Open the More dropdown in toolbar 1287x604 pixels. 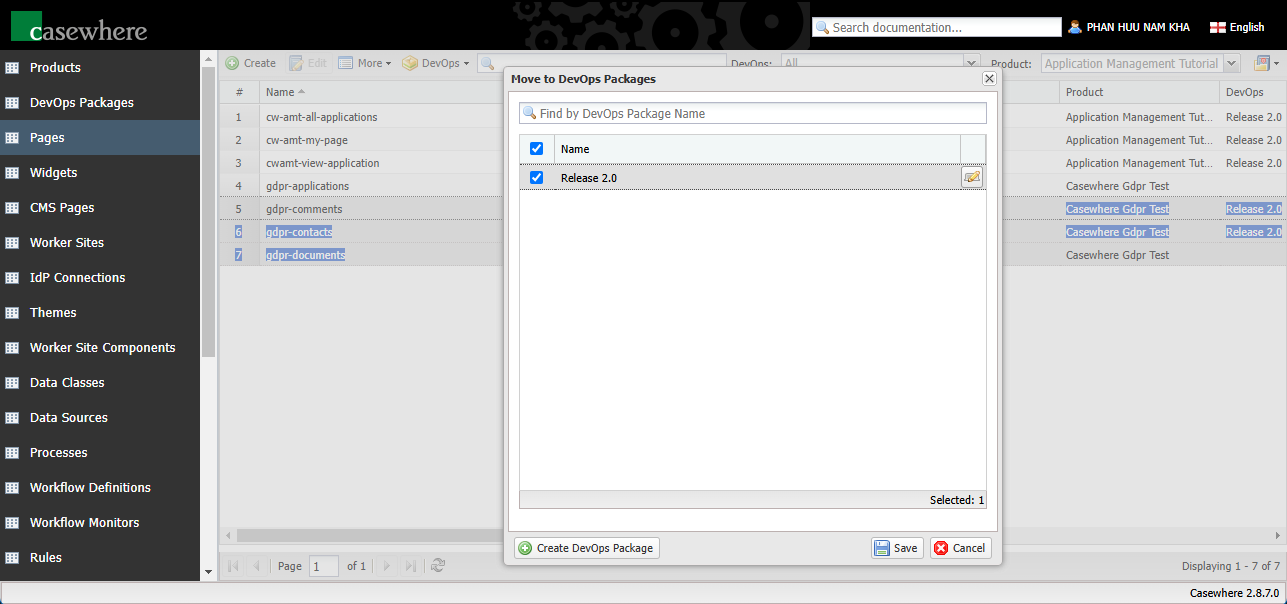365,63
